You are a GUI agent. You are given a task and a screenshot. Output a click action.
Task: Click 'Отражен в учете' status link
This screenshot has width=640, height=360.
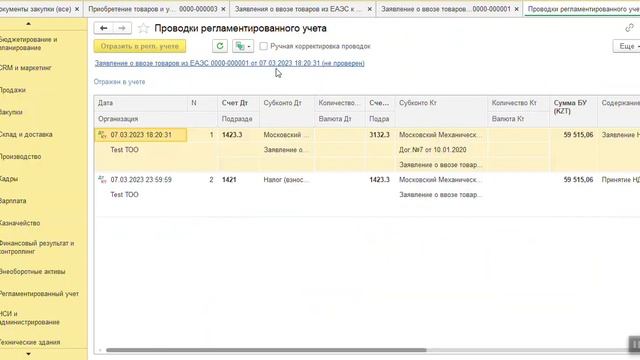coord(119,82)
